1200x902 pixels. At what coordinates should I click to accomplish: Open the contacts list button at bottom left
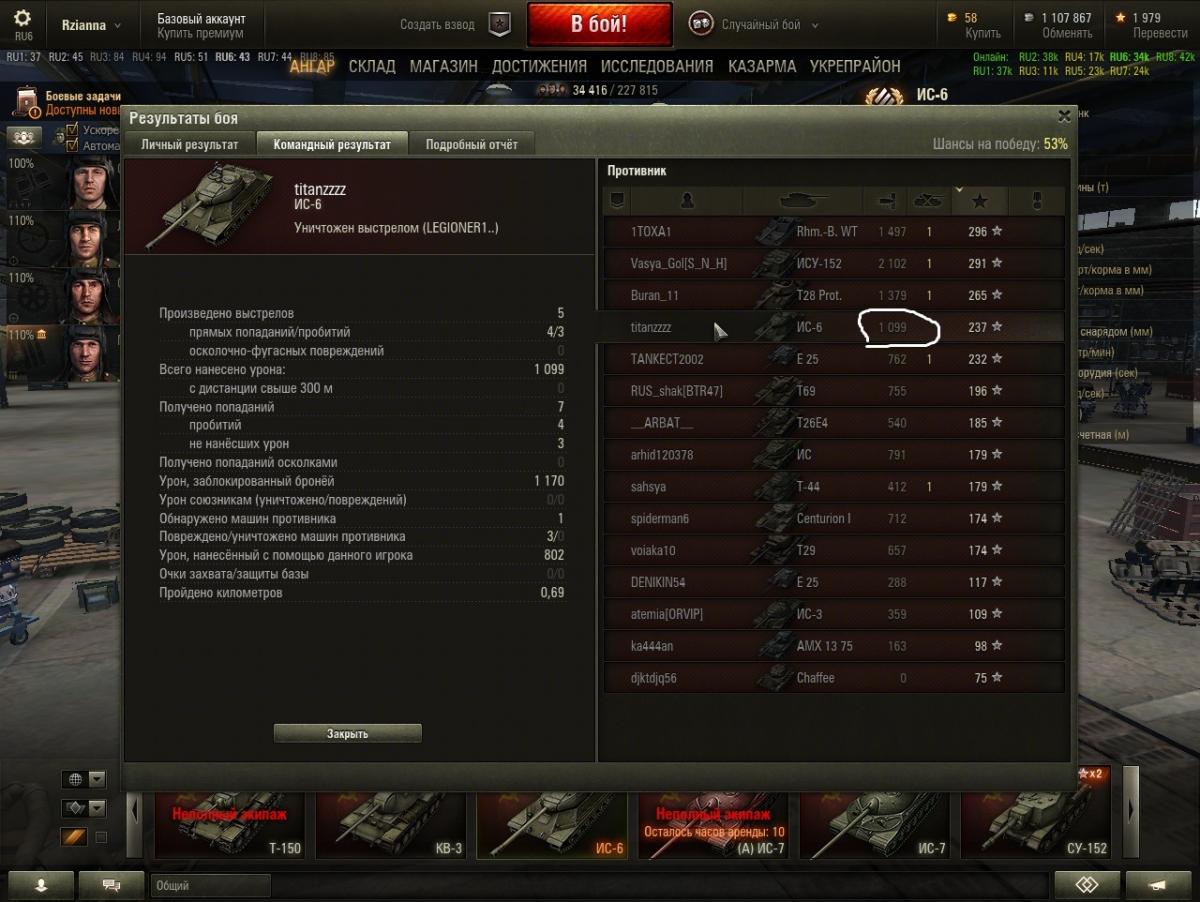coord(41,885)
